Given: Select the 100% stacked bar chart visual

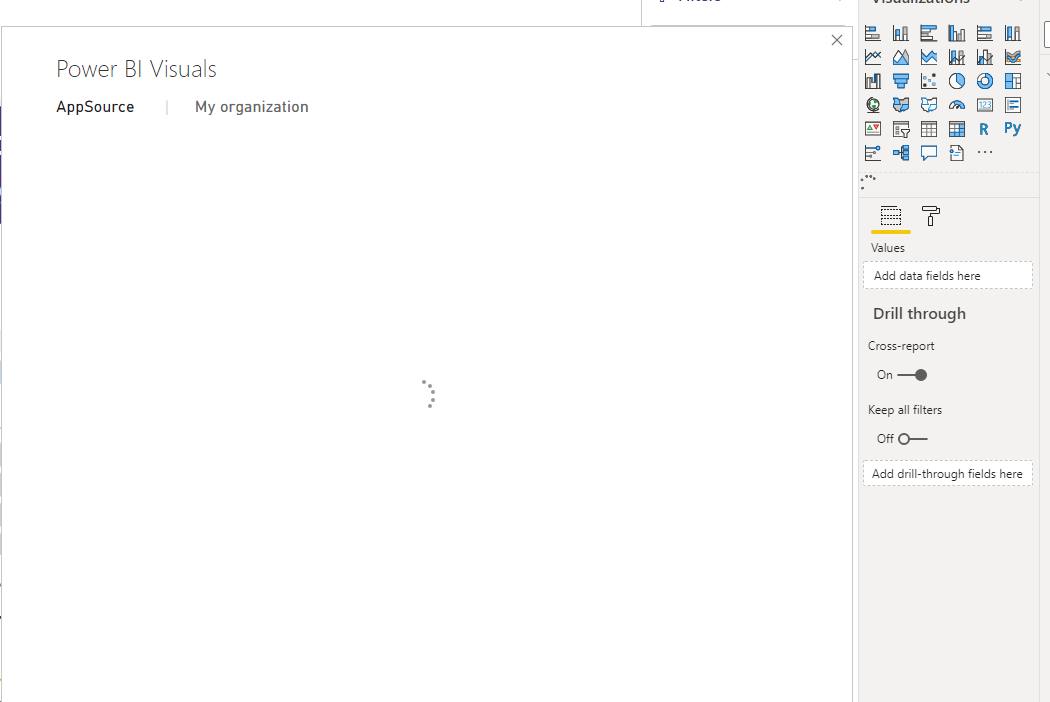Looking at the screenshot, I should tap(984, 33).
